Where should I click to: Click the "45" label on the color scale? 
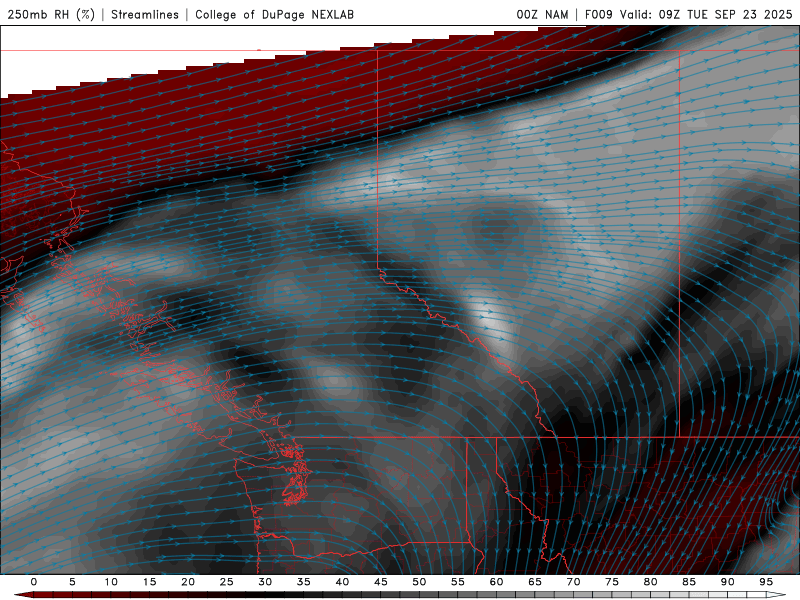coord(381,582)
